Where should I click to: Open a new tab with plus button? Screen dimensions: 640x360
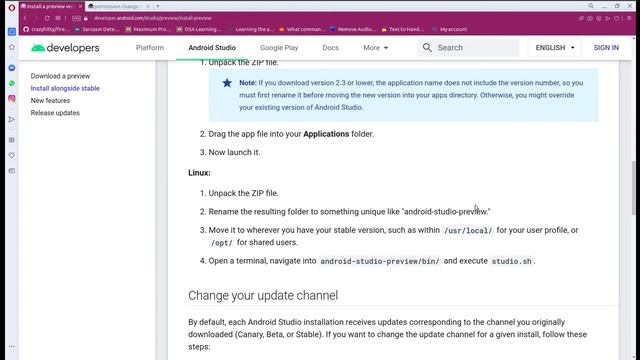(x=158, y=6)
